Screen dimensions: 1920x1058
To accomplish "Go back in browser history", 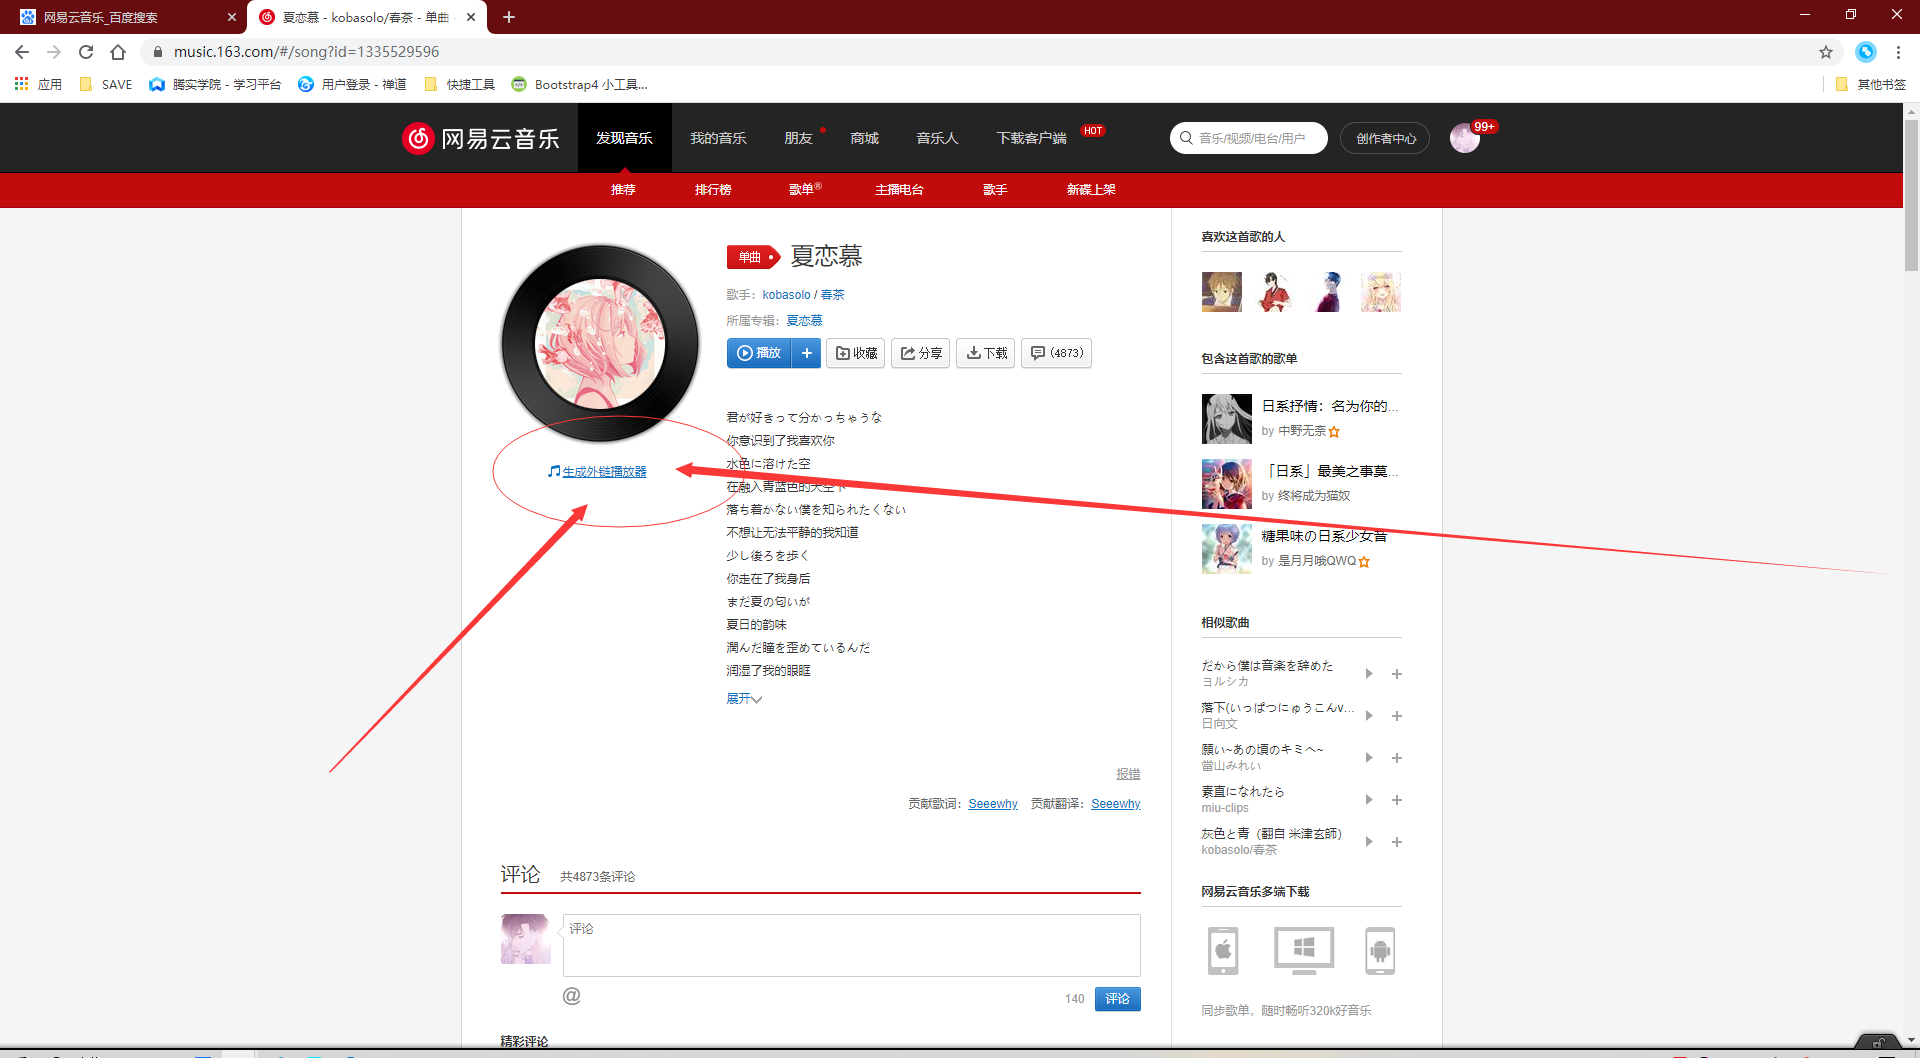I will click(x=22, y=52).
